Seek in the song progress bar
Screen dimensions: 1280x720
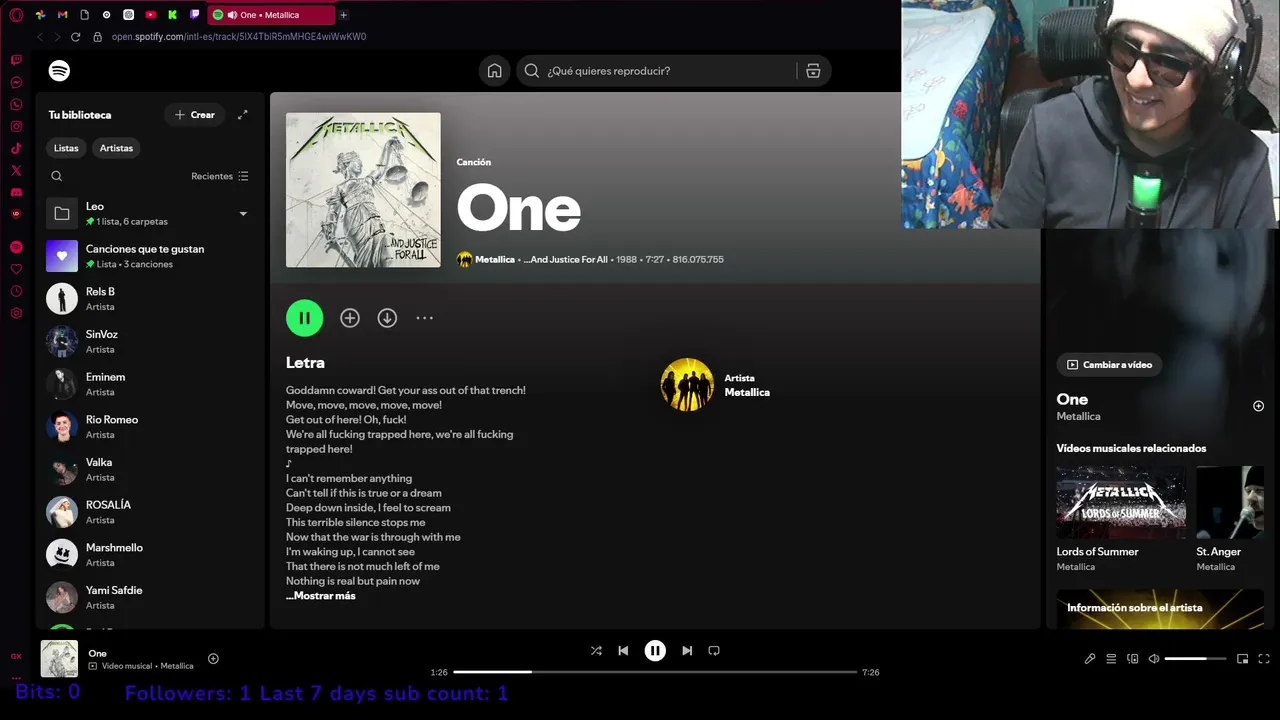click(655, 672)
